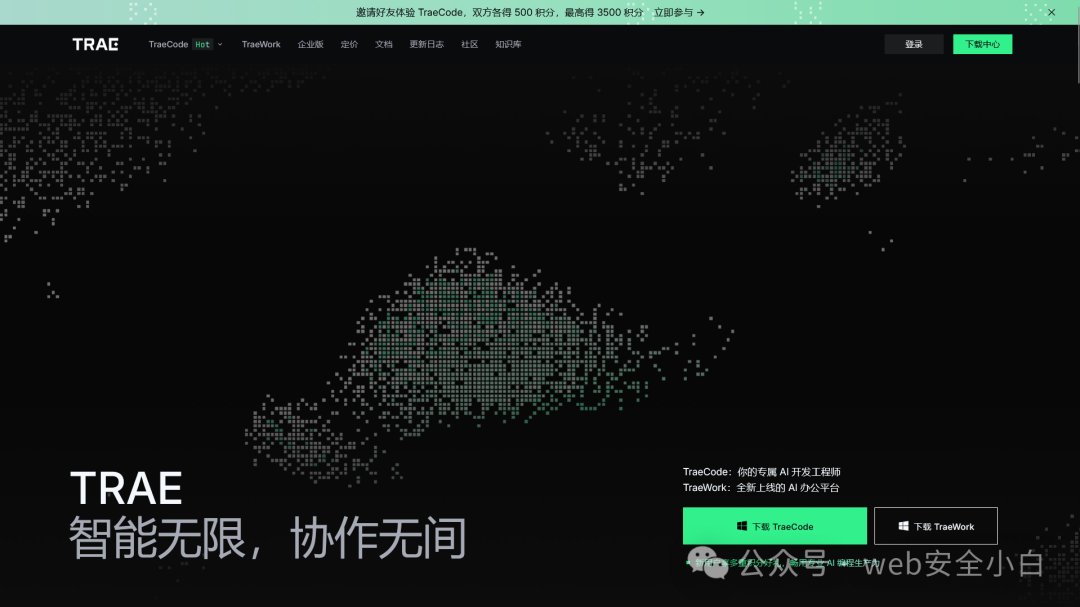Click the arrow next to 立即参与
This screenshot has height=607, width=1080.
click(x=700, y=12)
